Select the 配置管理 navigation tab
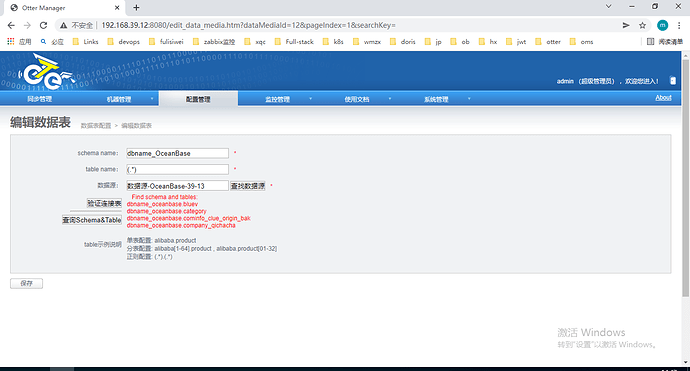The image size is (690, 371). click(x=198, y=99)
